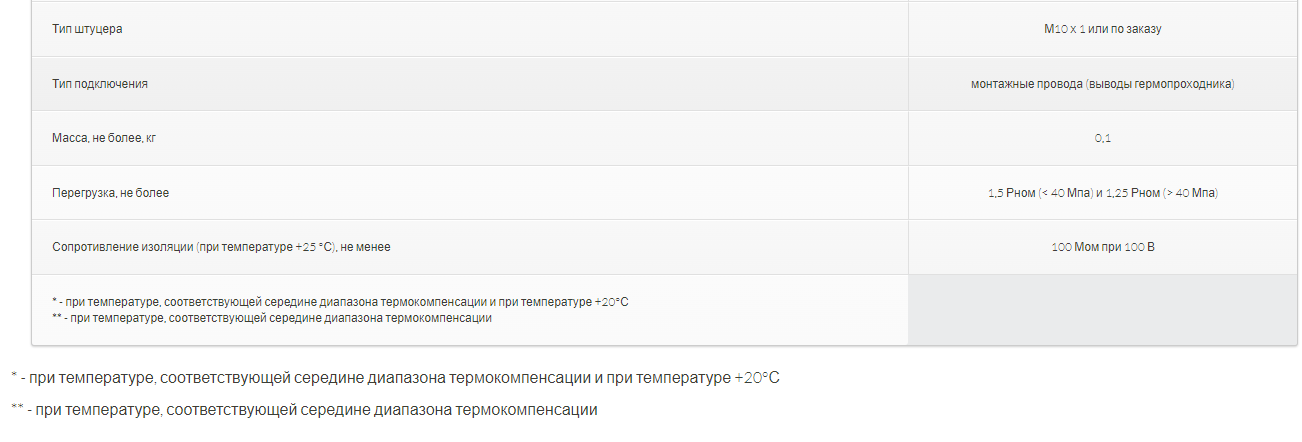
Task: Click the "Тип штуцера" row label
Action: click(x=87, y=29)
